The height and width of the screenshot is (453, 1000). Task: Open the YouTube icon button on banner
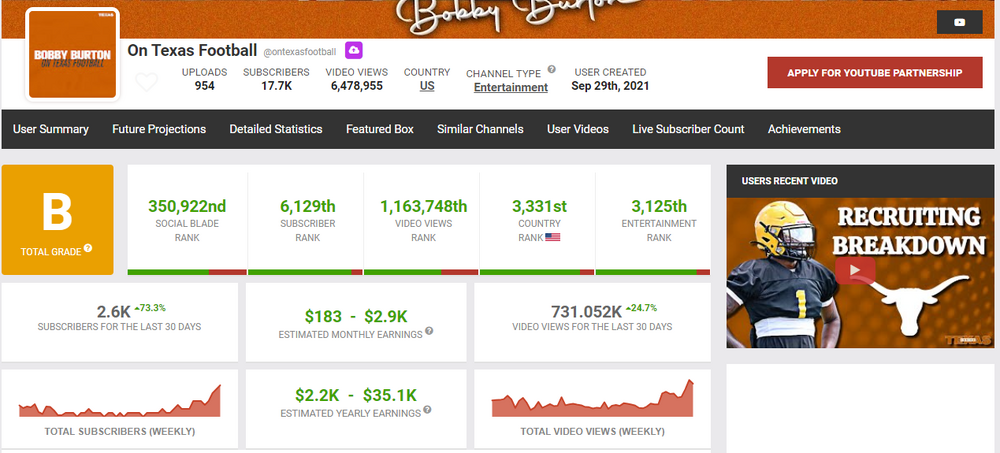pyautogui.click(x=959, y=23)
